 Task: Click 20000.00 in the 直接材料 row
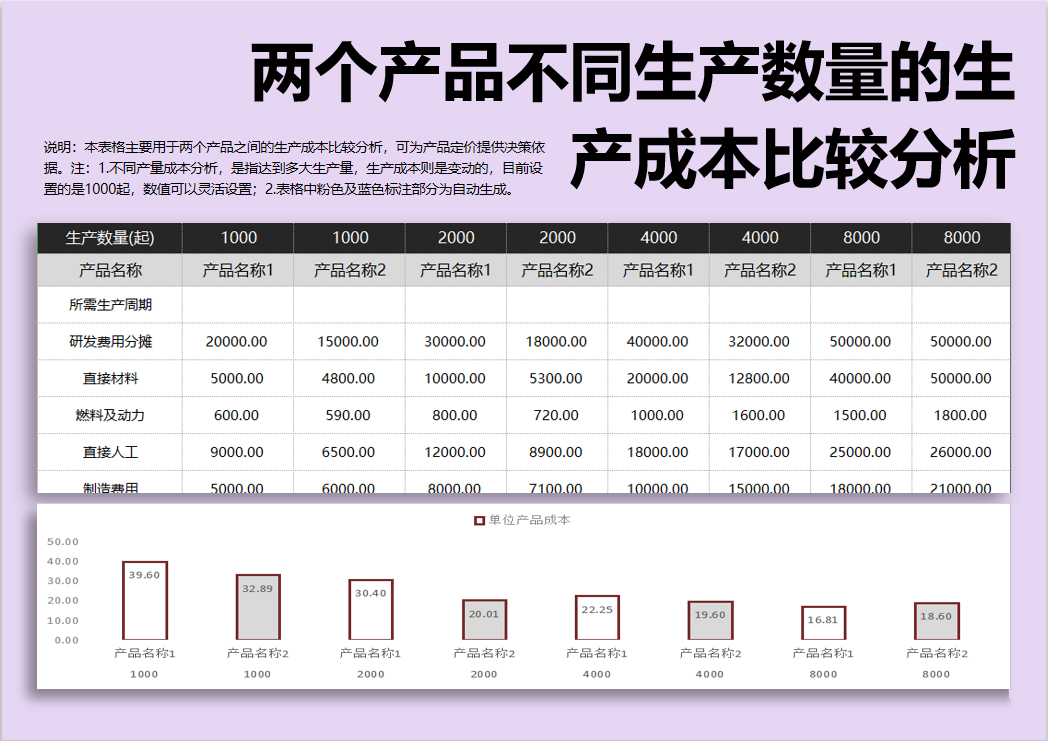[x=658, y=378]
